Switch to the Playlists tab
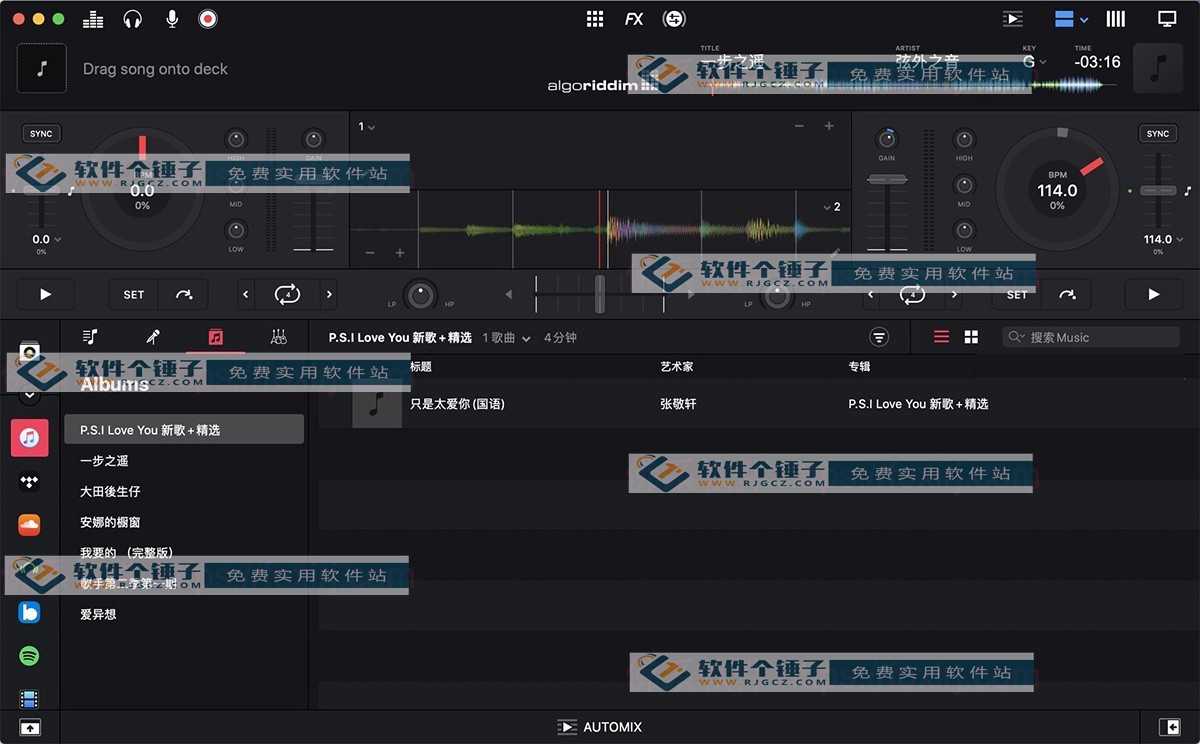The height and width of the screenshot is (744, 1200). point(90,337)
